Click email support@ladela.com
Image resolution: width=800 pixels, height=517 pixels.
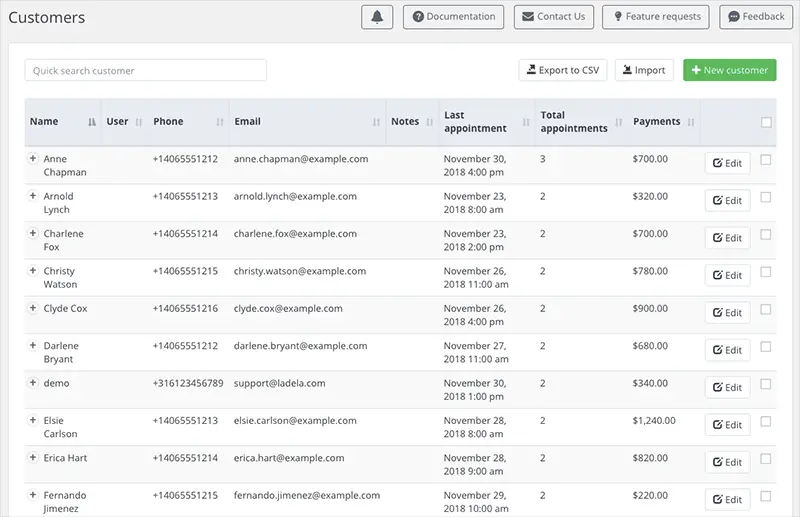(x=280, y=383)
